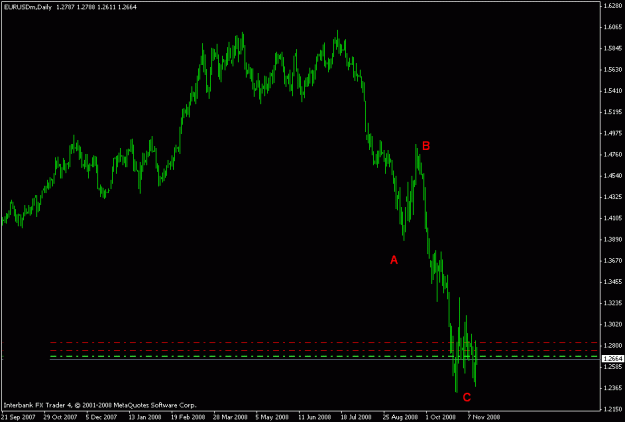Click the 7 Nov 2008 date label
This screenshot has height=422, width=625.
483,417
